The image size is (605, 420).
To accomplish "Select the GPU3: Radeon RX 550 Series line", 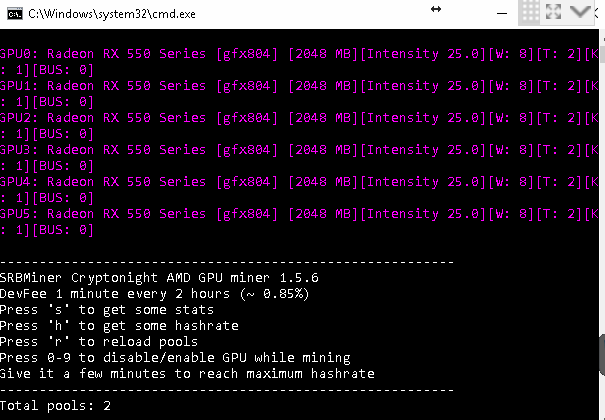I will 299,150.
